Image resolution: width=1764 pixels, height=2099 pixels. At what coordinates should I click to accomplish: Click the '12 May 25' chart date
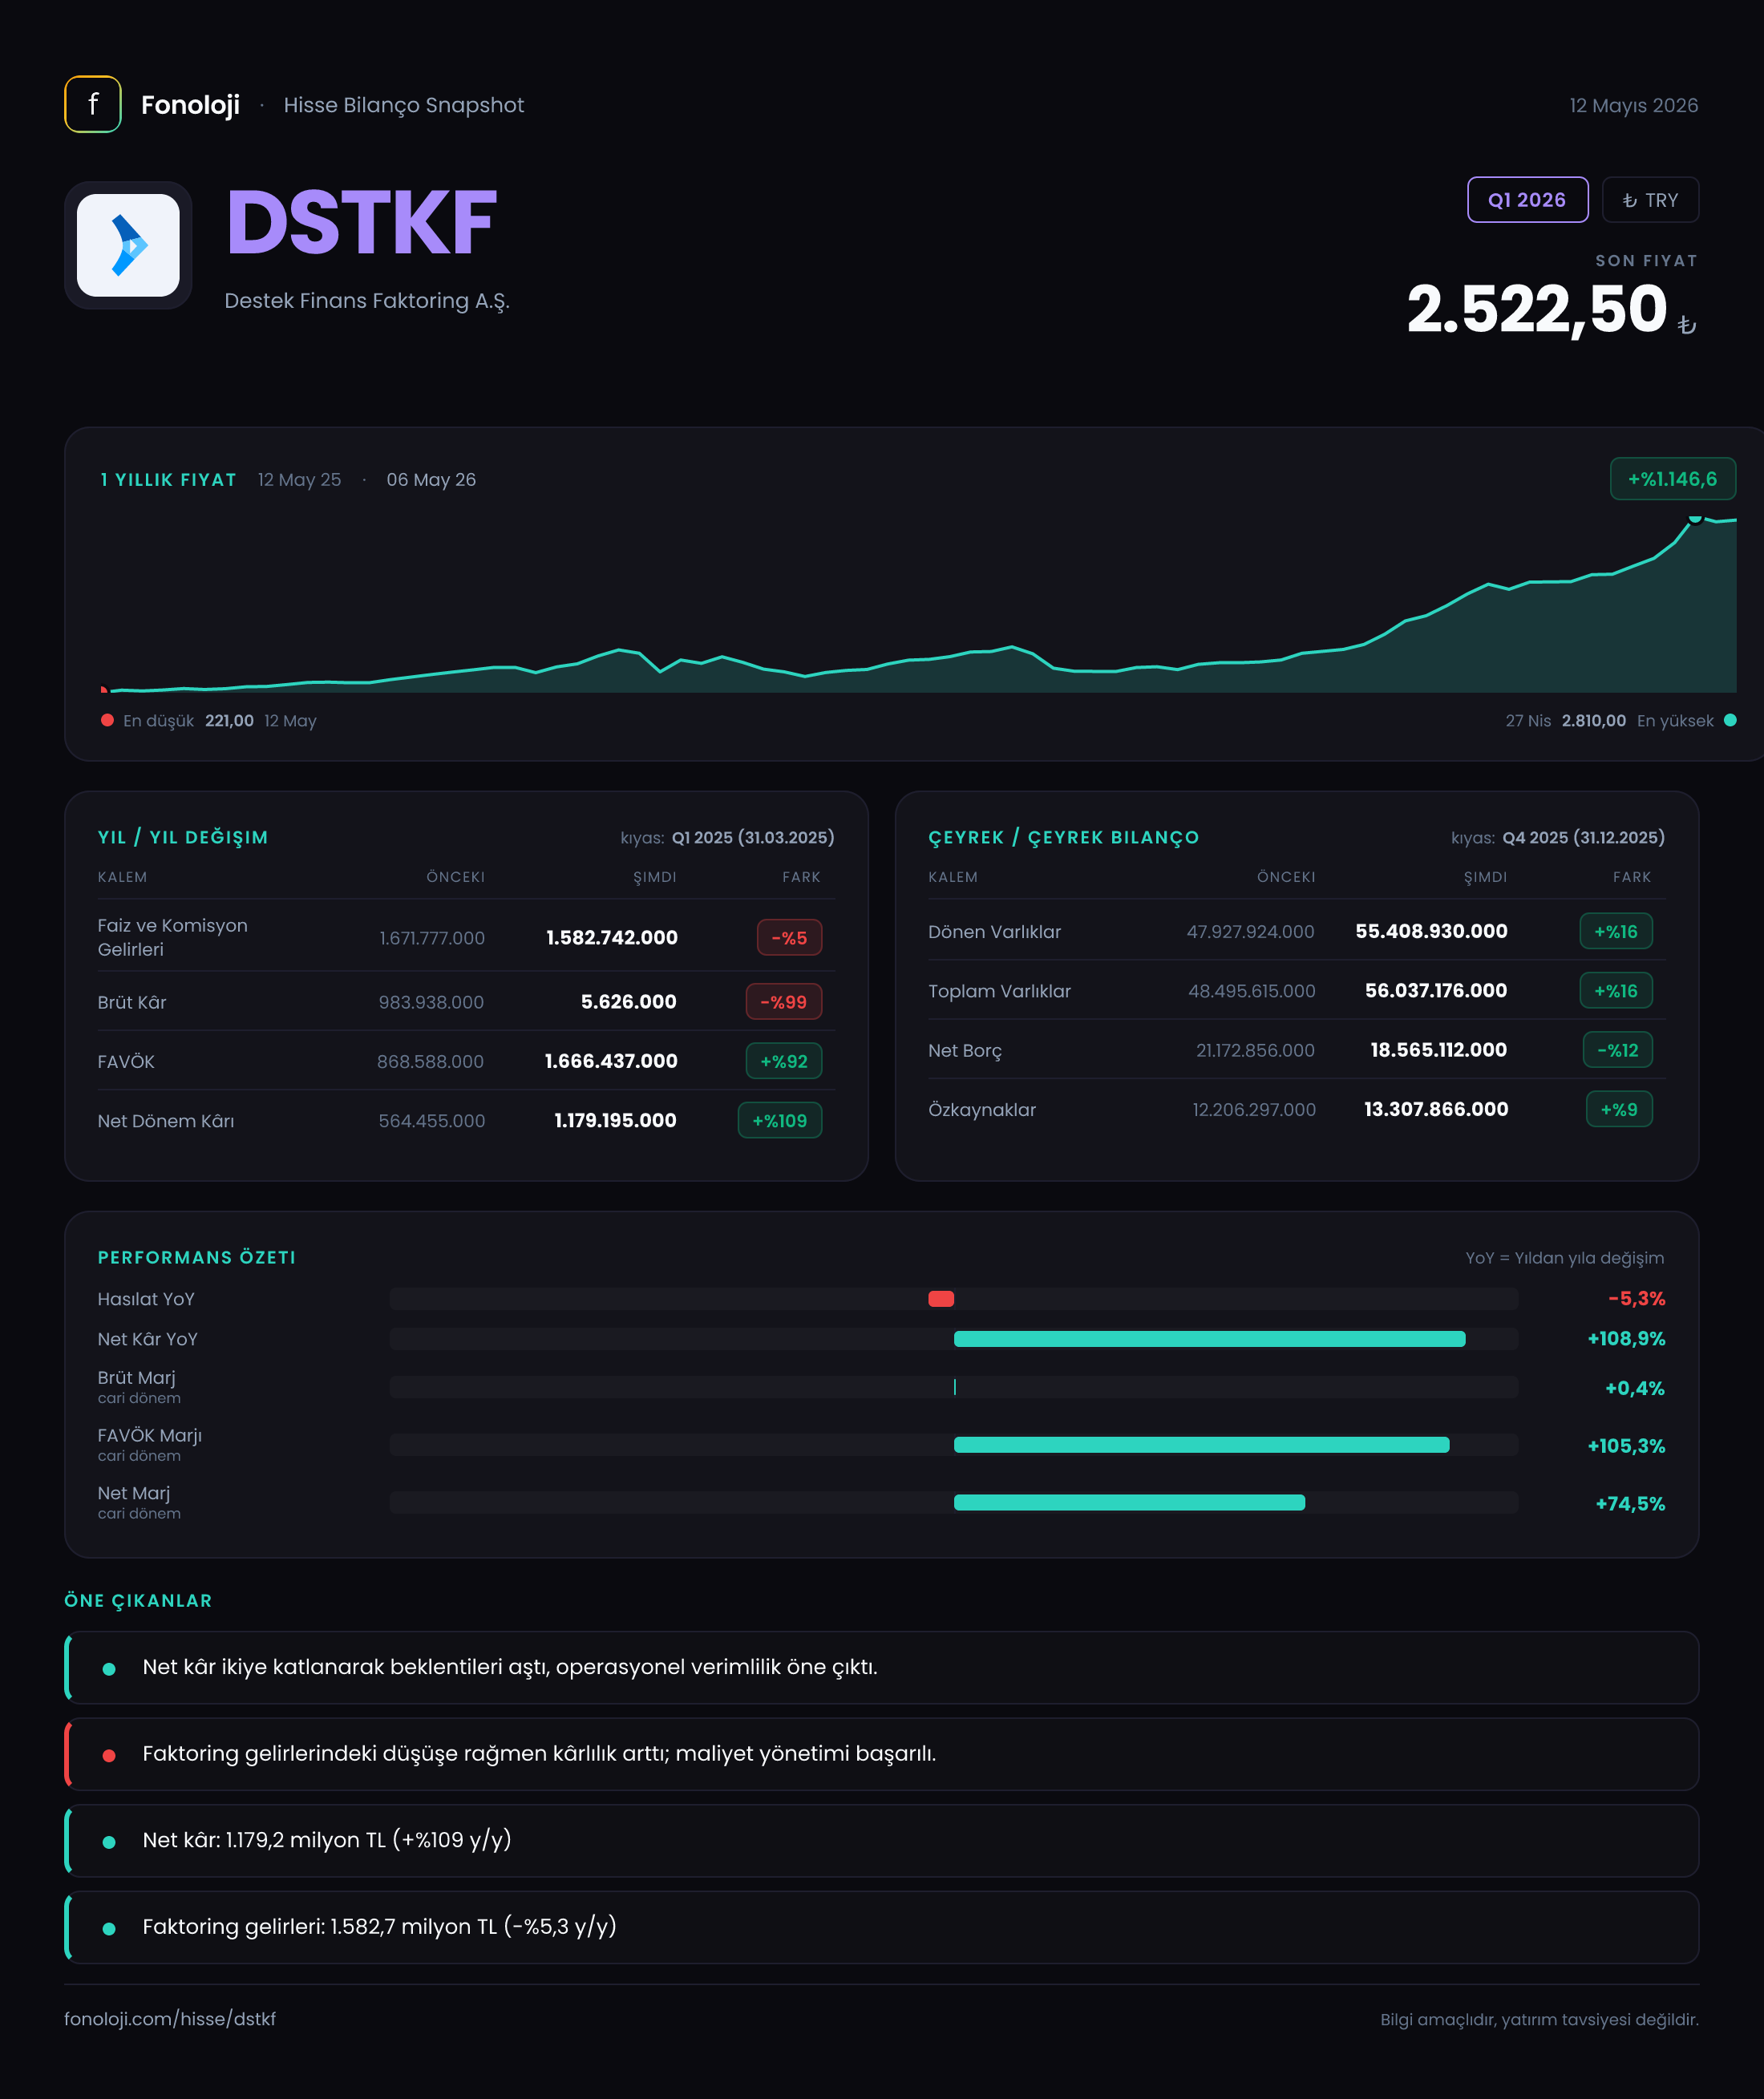tap(299, 480)
